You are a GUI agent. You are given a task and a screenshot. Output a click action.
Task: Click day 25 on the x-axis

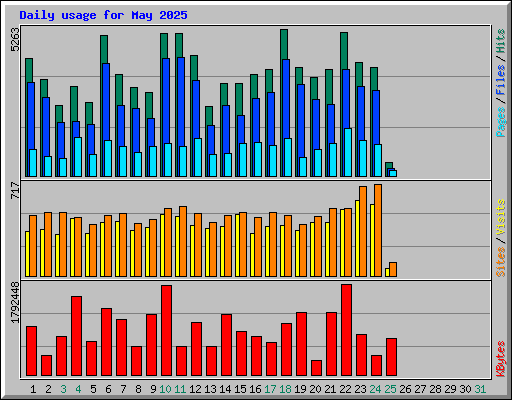click(390, 389)
